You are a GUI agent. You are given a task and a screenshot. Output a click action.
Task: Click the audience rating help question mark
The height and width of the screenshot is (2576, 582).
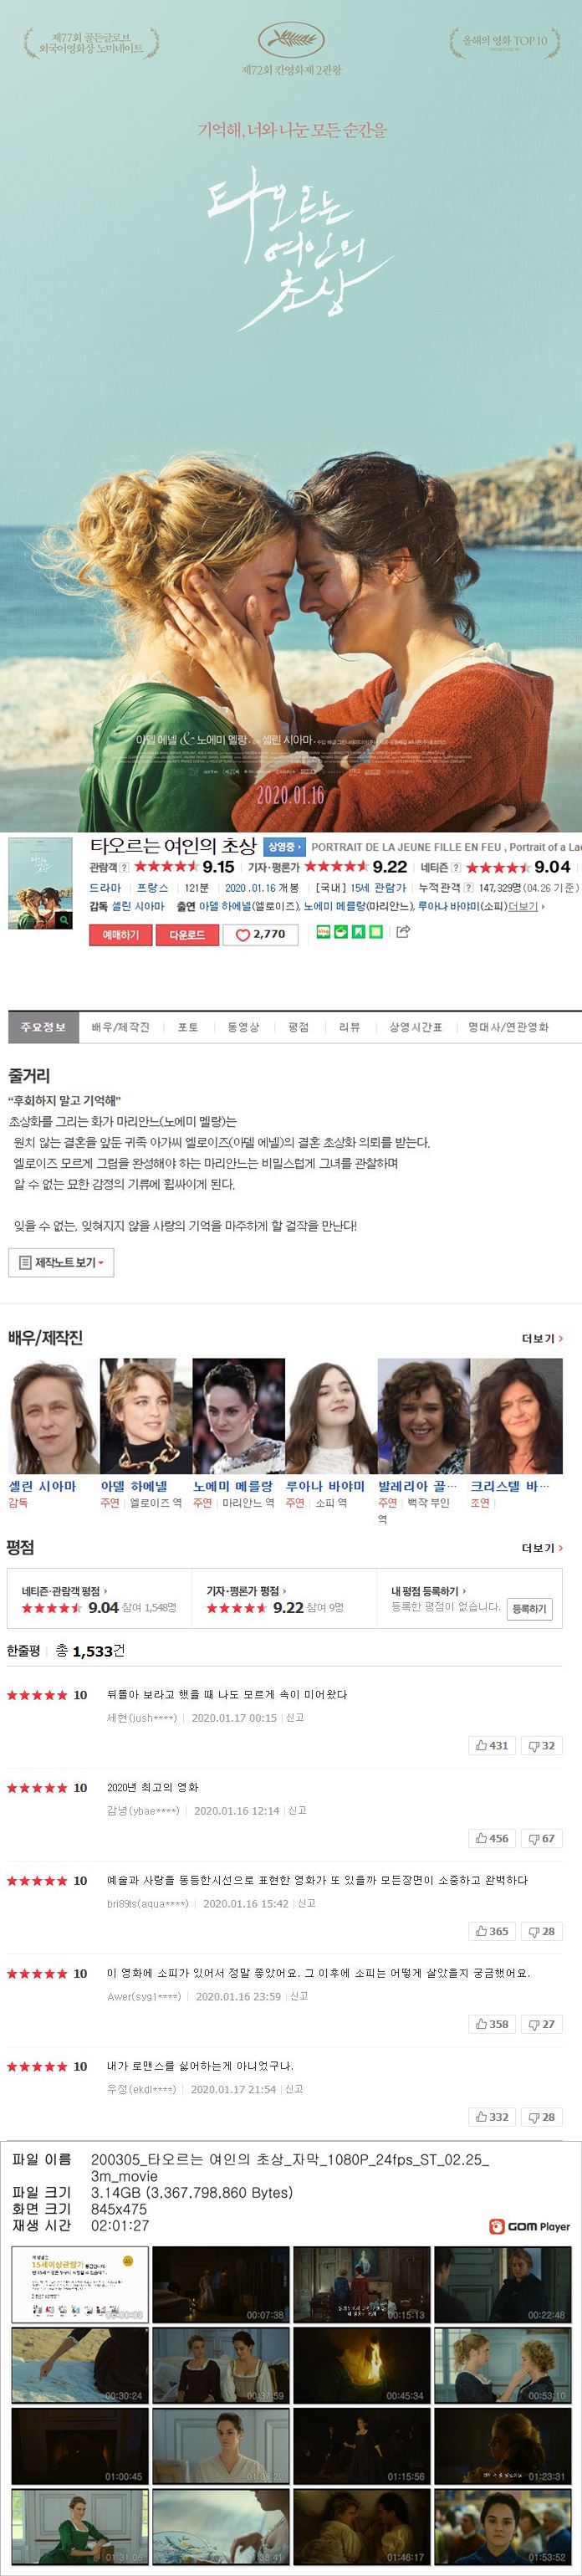coord(124,868)
